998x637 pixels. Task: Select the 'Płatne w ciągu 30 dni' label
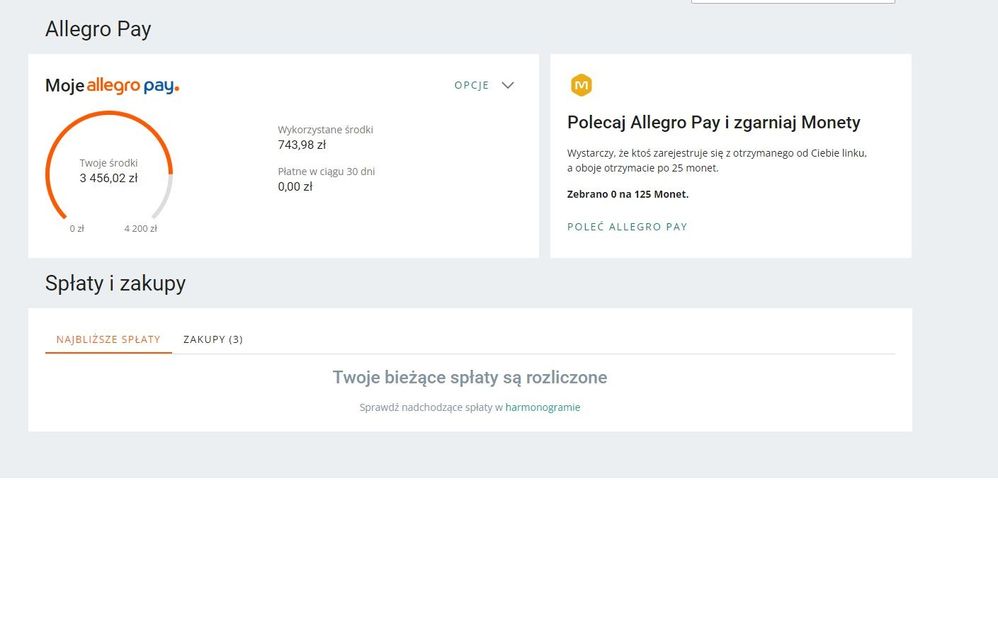tap(327, 172)
